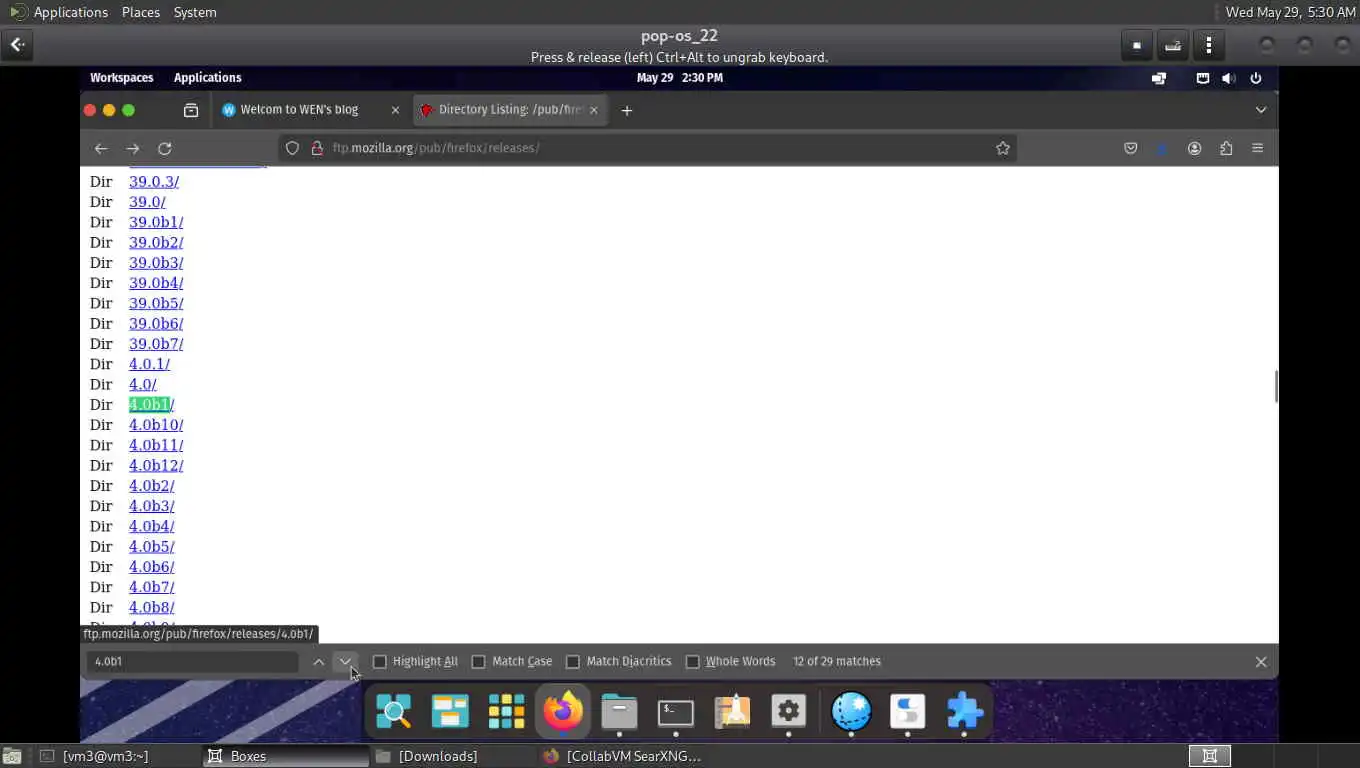Open the 39.0b7/ directory link

click(x=156, y=344)
